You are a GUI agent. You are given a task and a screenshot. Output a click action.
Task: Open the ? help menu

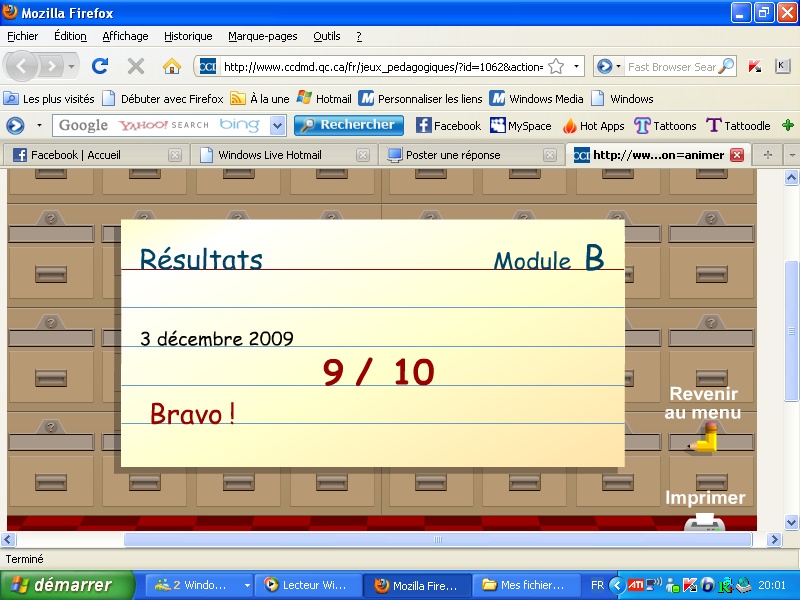point(359,36)
